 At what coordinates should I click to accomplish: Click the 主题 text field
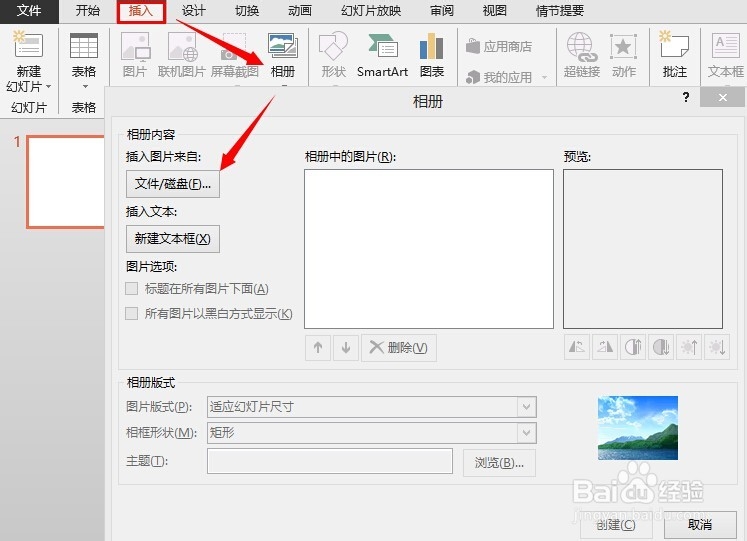tap(330, 461)
